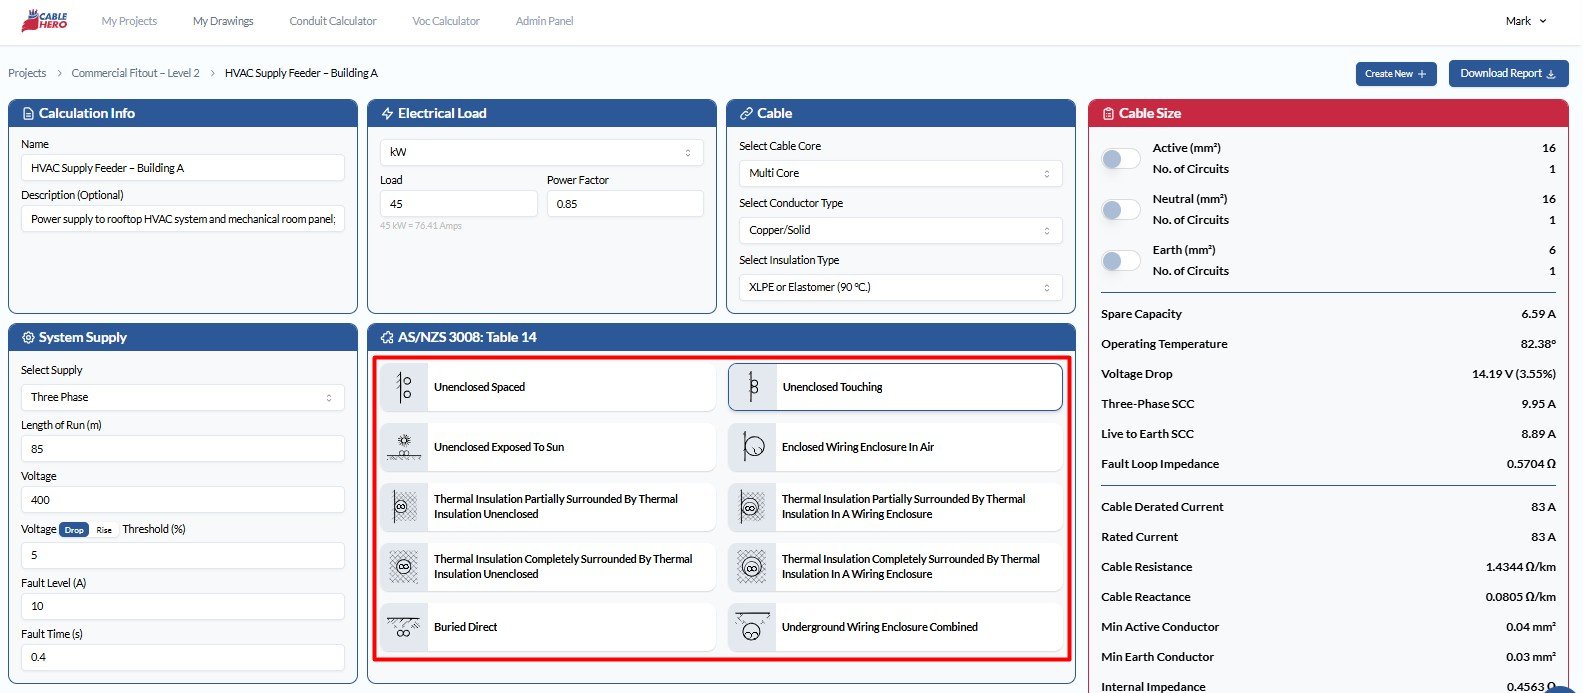The height and width of the screenshot is (693, 1583).
Task: Select Partially Surrounded Thermal Insulation Unenclosed icon
Action: coord(404,507)
